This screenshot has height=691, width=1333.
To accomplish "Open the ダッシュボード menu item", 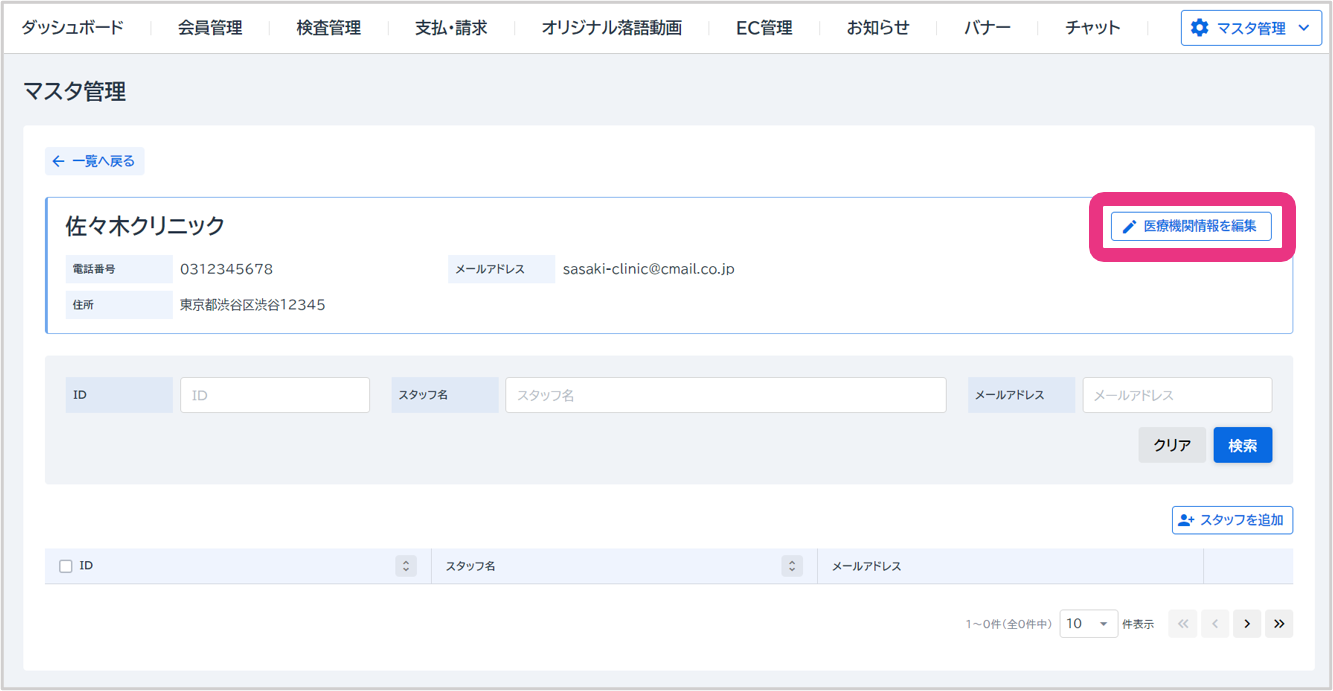I will 73,28.
